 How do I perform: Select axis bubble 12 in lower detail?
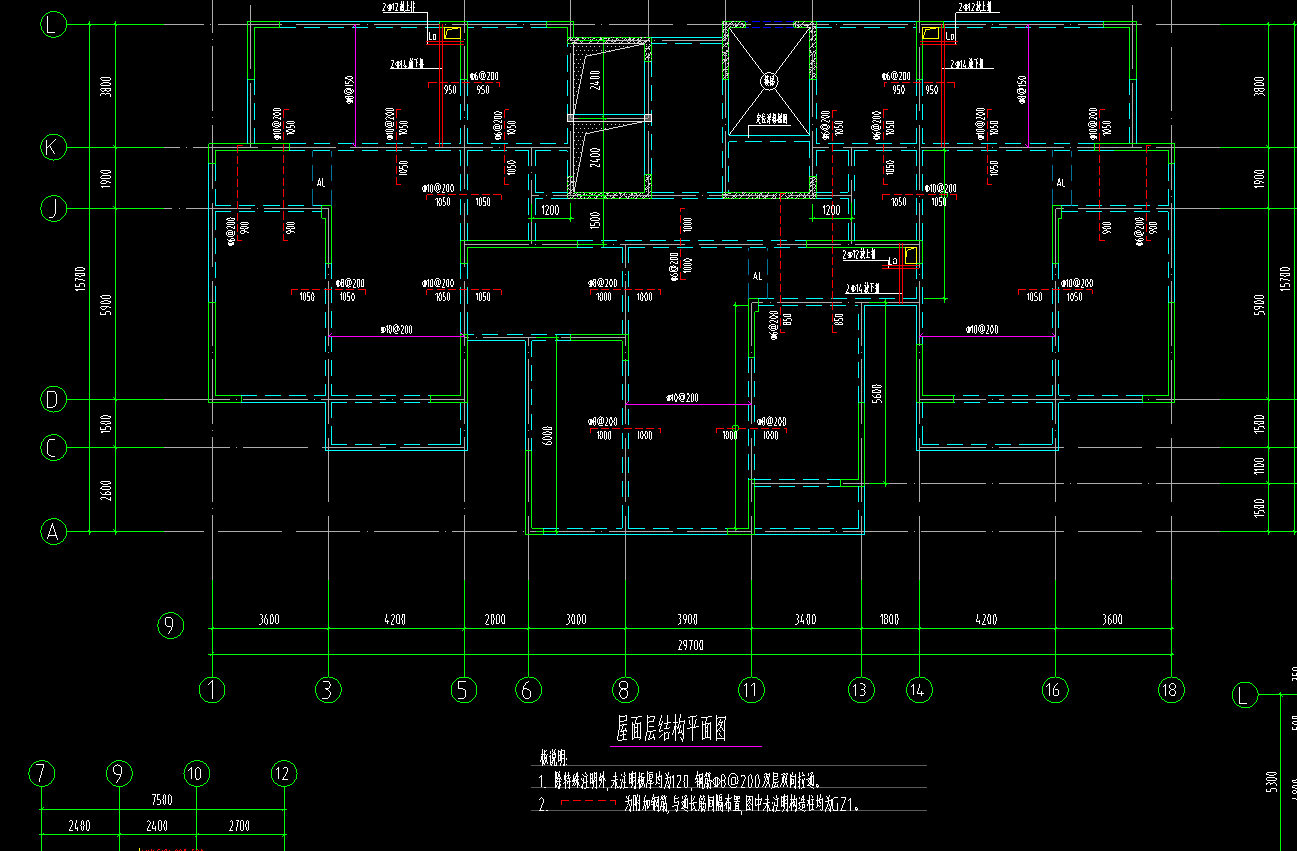click(x=284, y=773)
